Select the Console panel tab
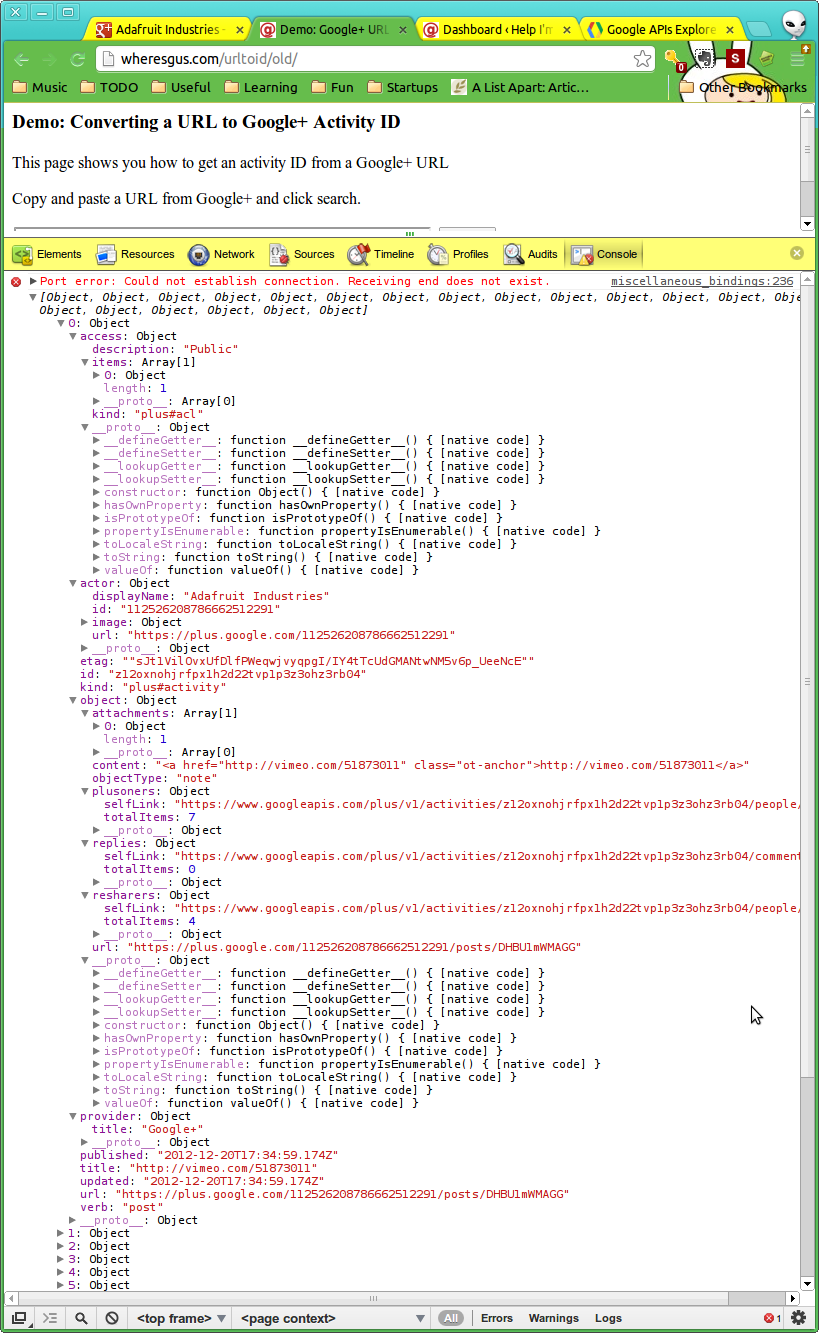819x1333 pixels. [604, 254]
